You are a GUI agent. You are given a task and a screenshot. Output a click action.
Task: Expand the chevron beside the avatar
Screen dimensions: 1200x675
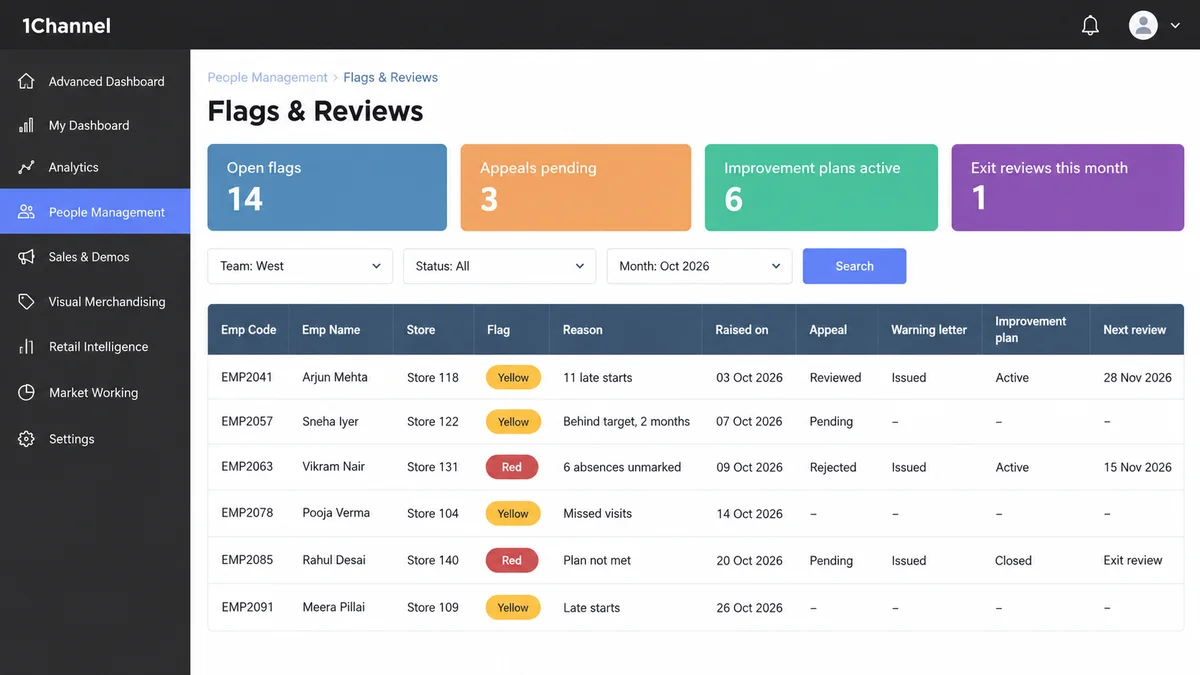click(1175, 26)
